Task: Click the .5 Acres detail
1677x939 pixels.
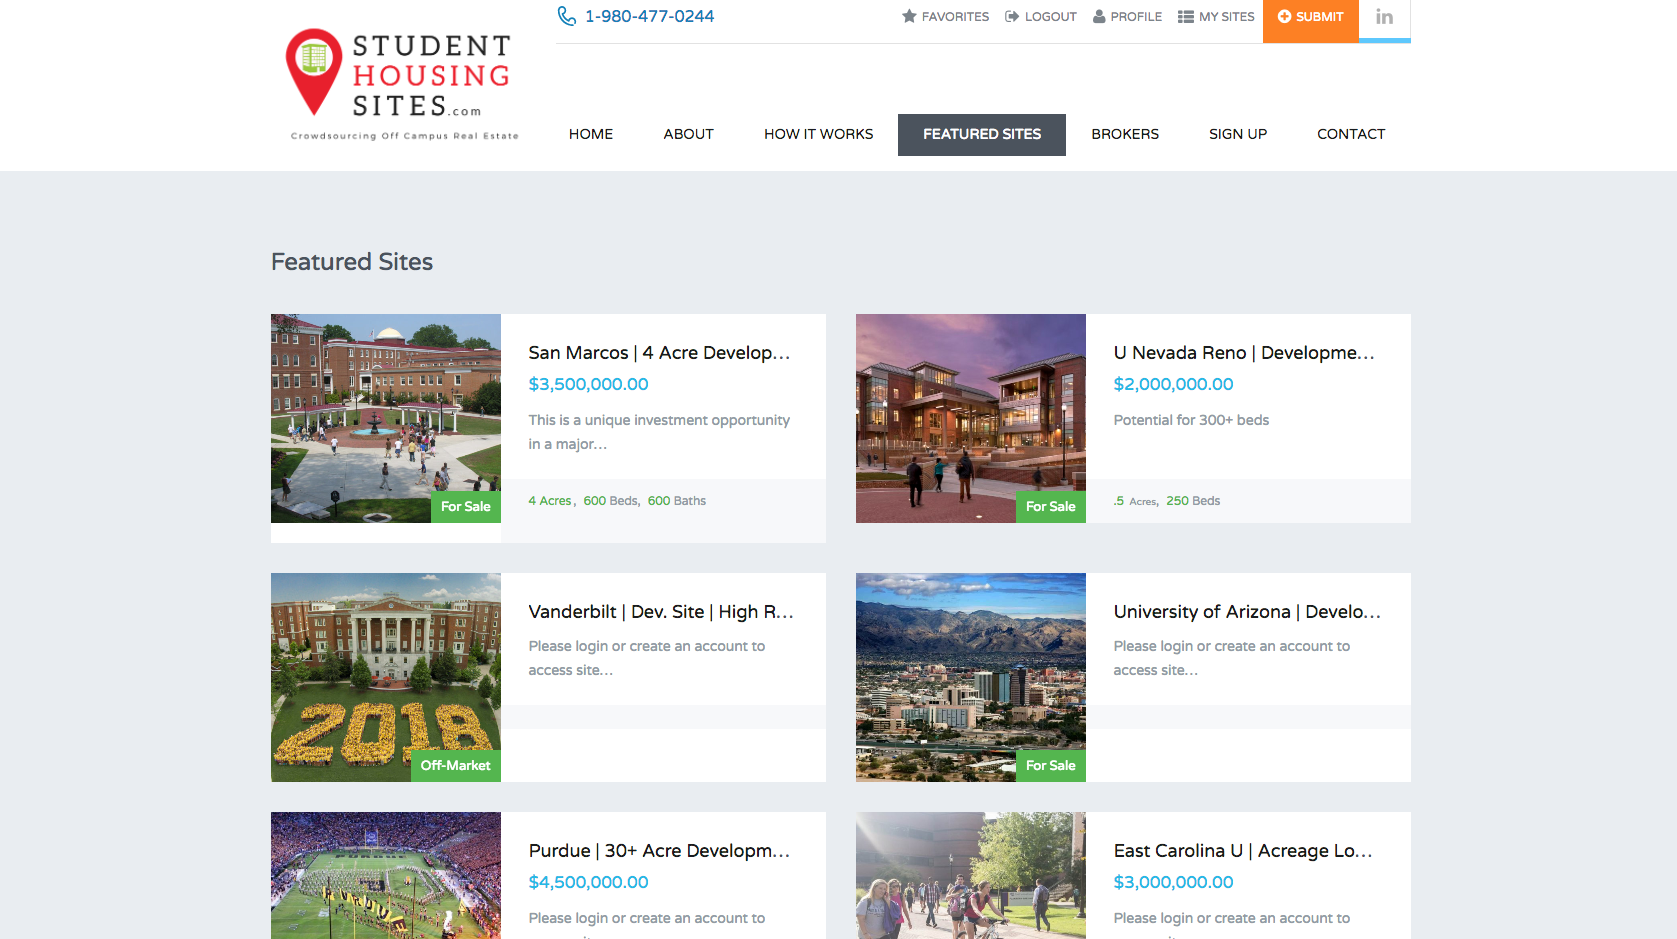Action: pyautogui.click(x=1136, y=501)
